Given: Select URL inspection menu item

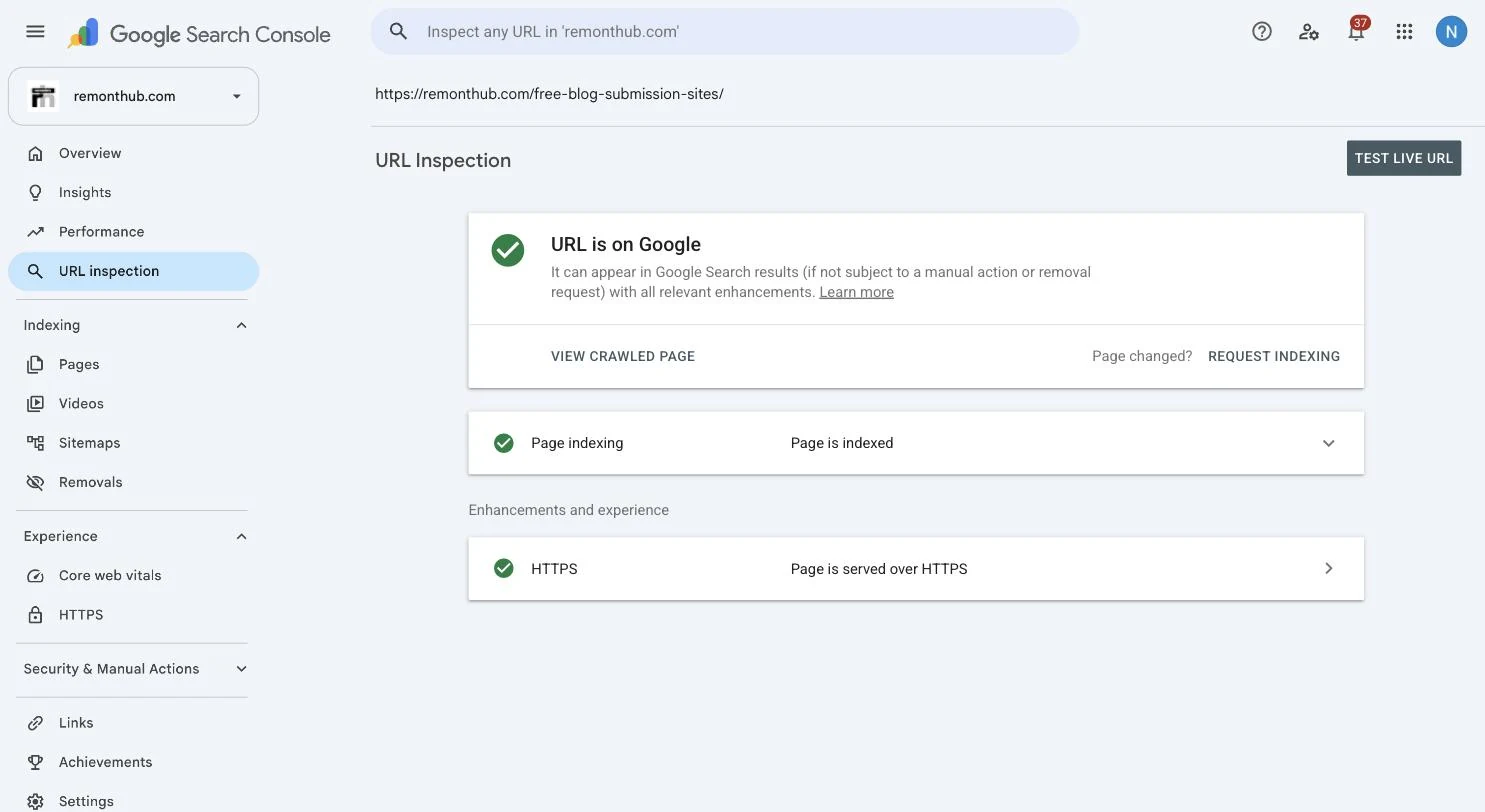Looking at the screenshot, I should [134, 271].
